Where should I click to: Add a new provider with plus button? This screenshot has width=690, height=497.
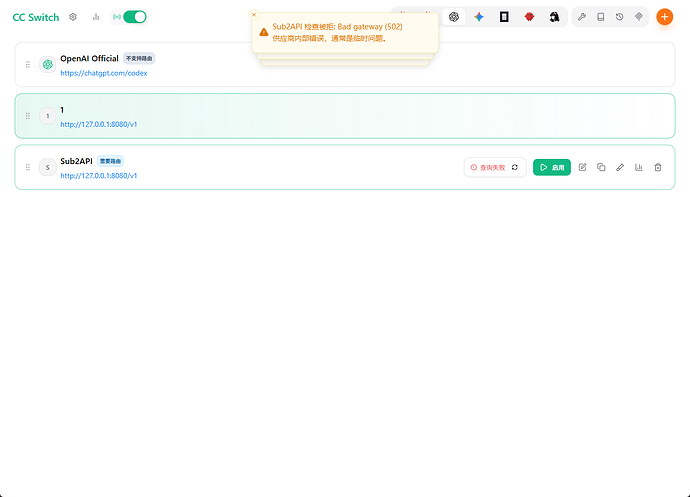tap(664, 17)
